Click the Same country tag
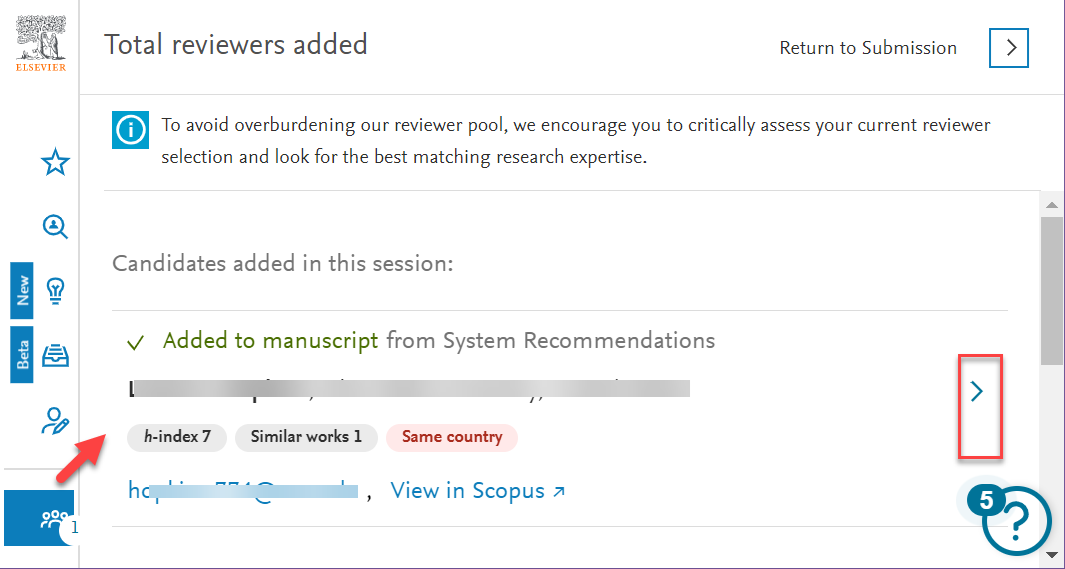Image resolution: width=1065 pixels, height=569 pixels. (x=452, y=437)
